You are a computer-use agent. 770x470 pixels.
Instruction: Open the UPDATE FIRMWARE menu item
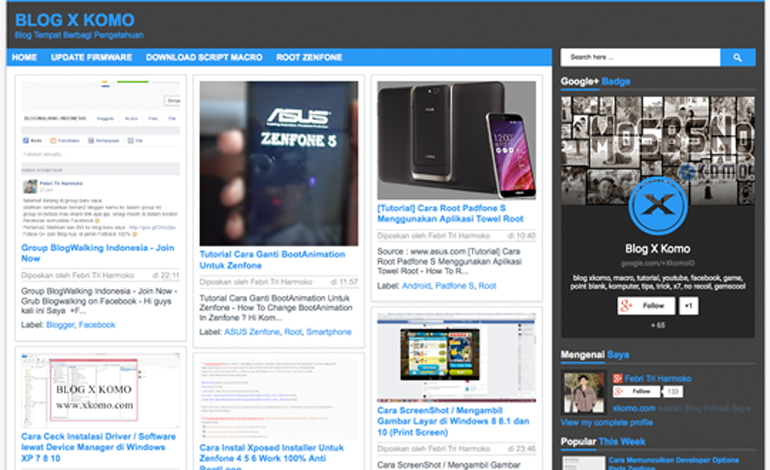tap(91, 57)
